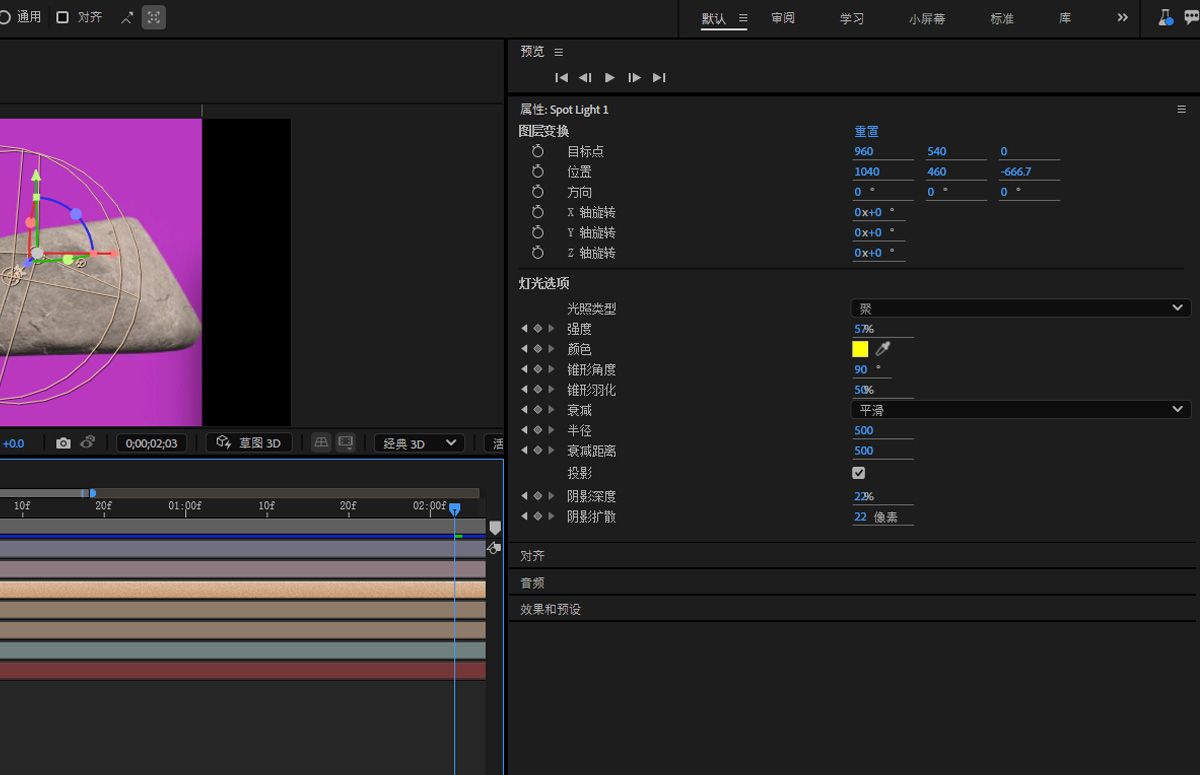
Task: Click the play button in the preview panel
Action: click(610, 78)
